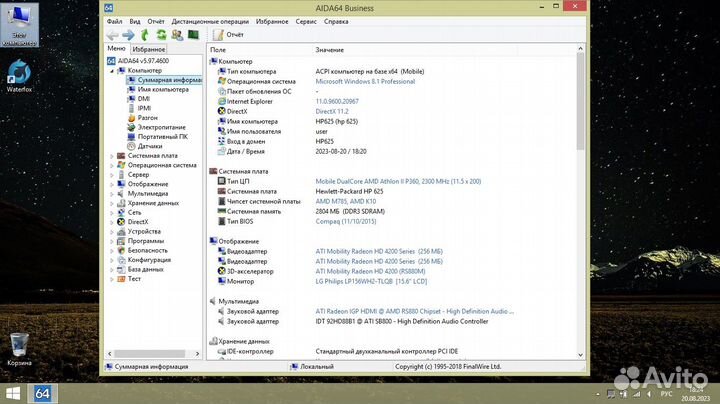Click the vertical scrollbar up arrow
Viewport: 720px width, 404px height.
coord(580,48)
